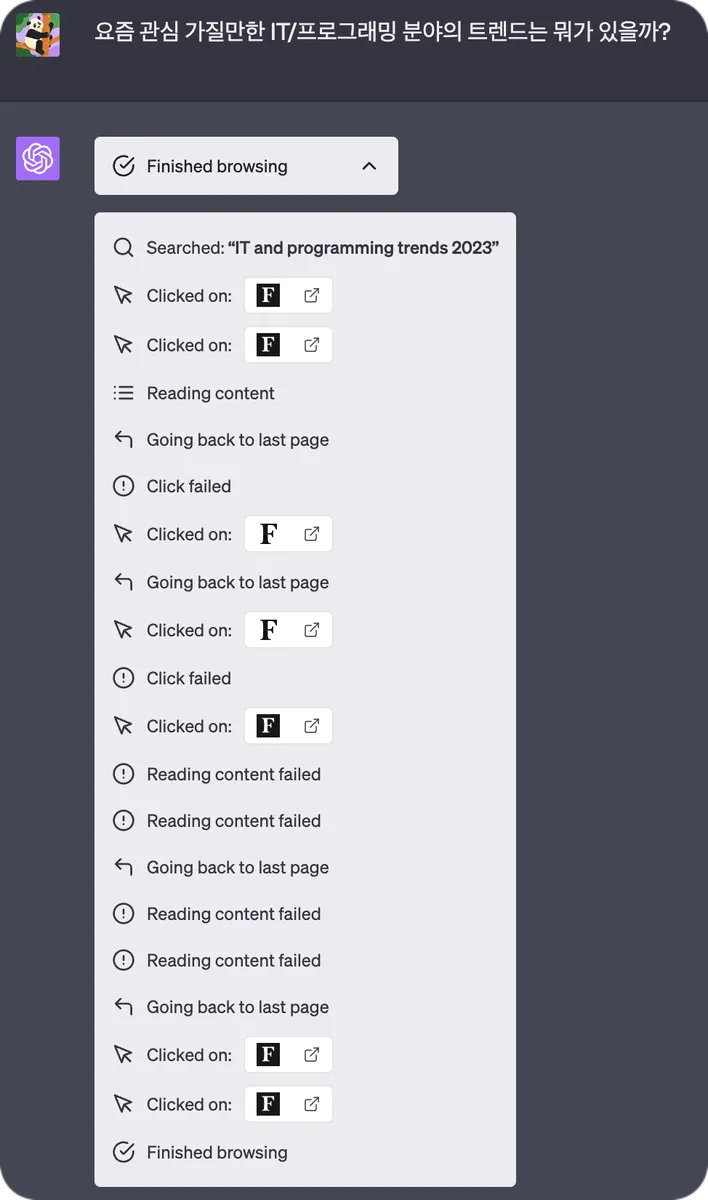Viewport: 708px width, 1200px height.
Task: Click the magnifier icon beside Searched
Action: pos(123,248)
